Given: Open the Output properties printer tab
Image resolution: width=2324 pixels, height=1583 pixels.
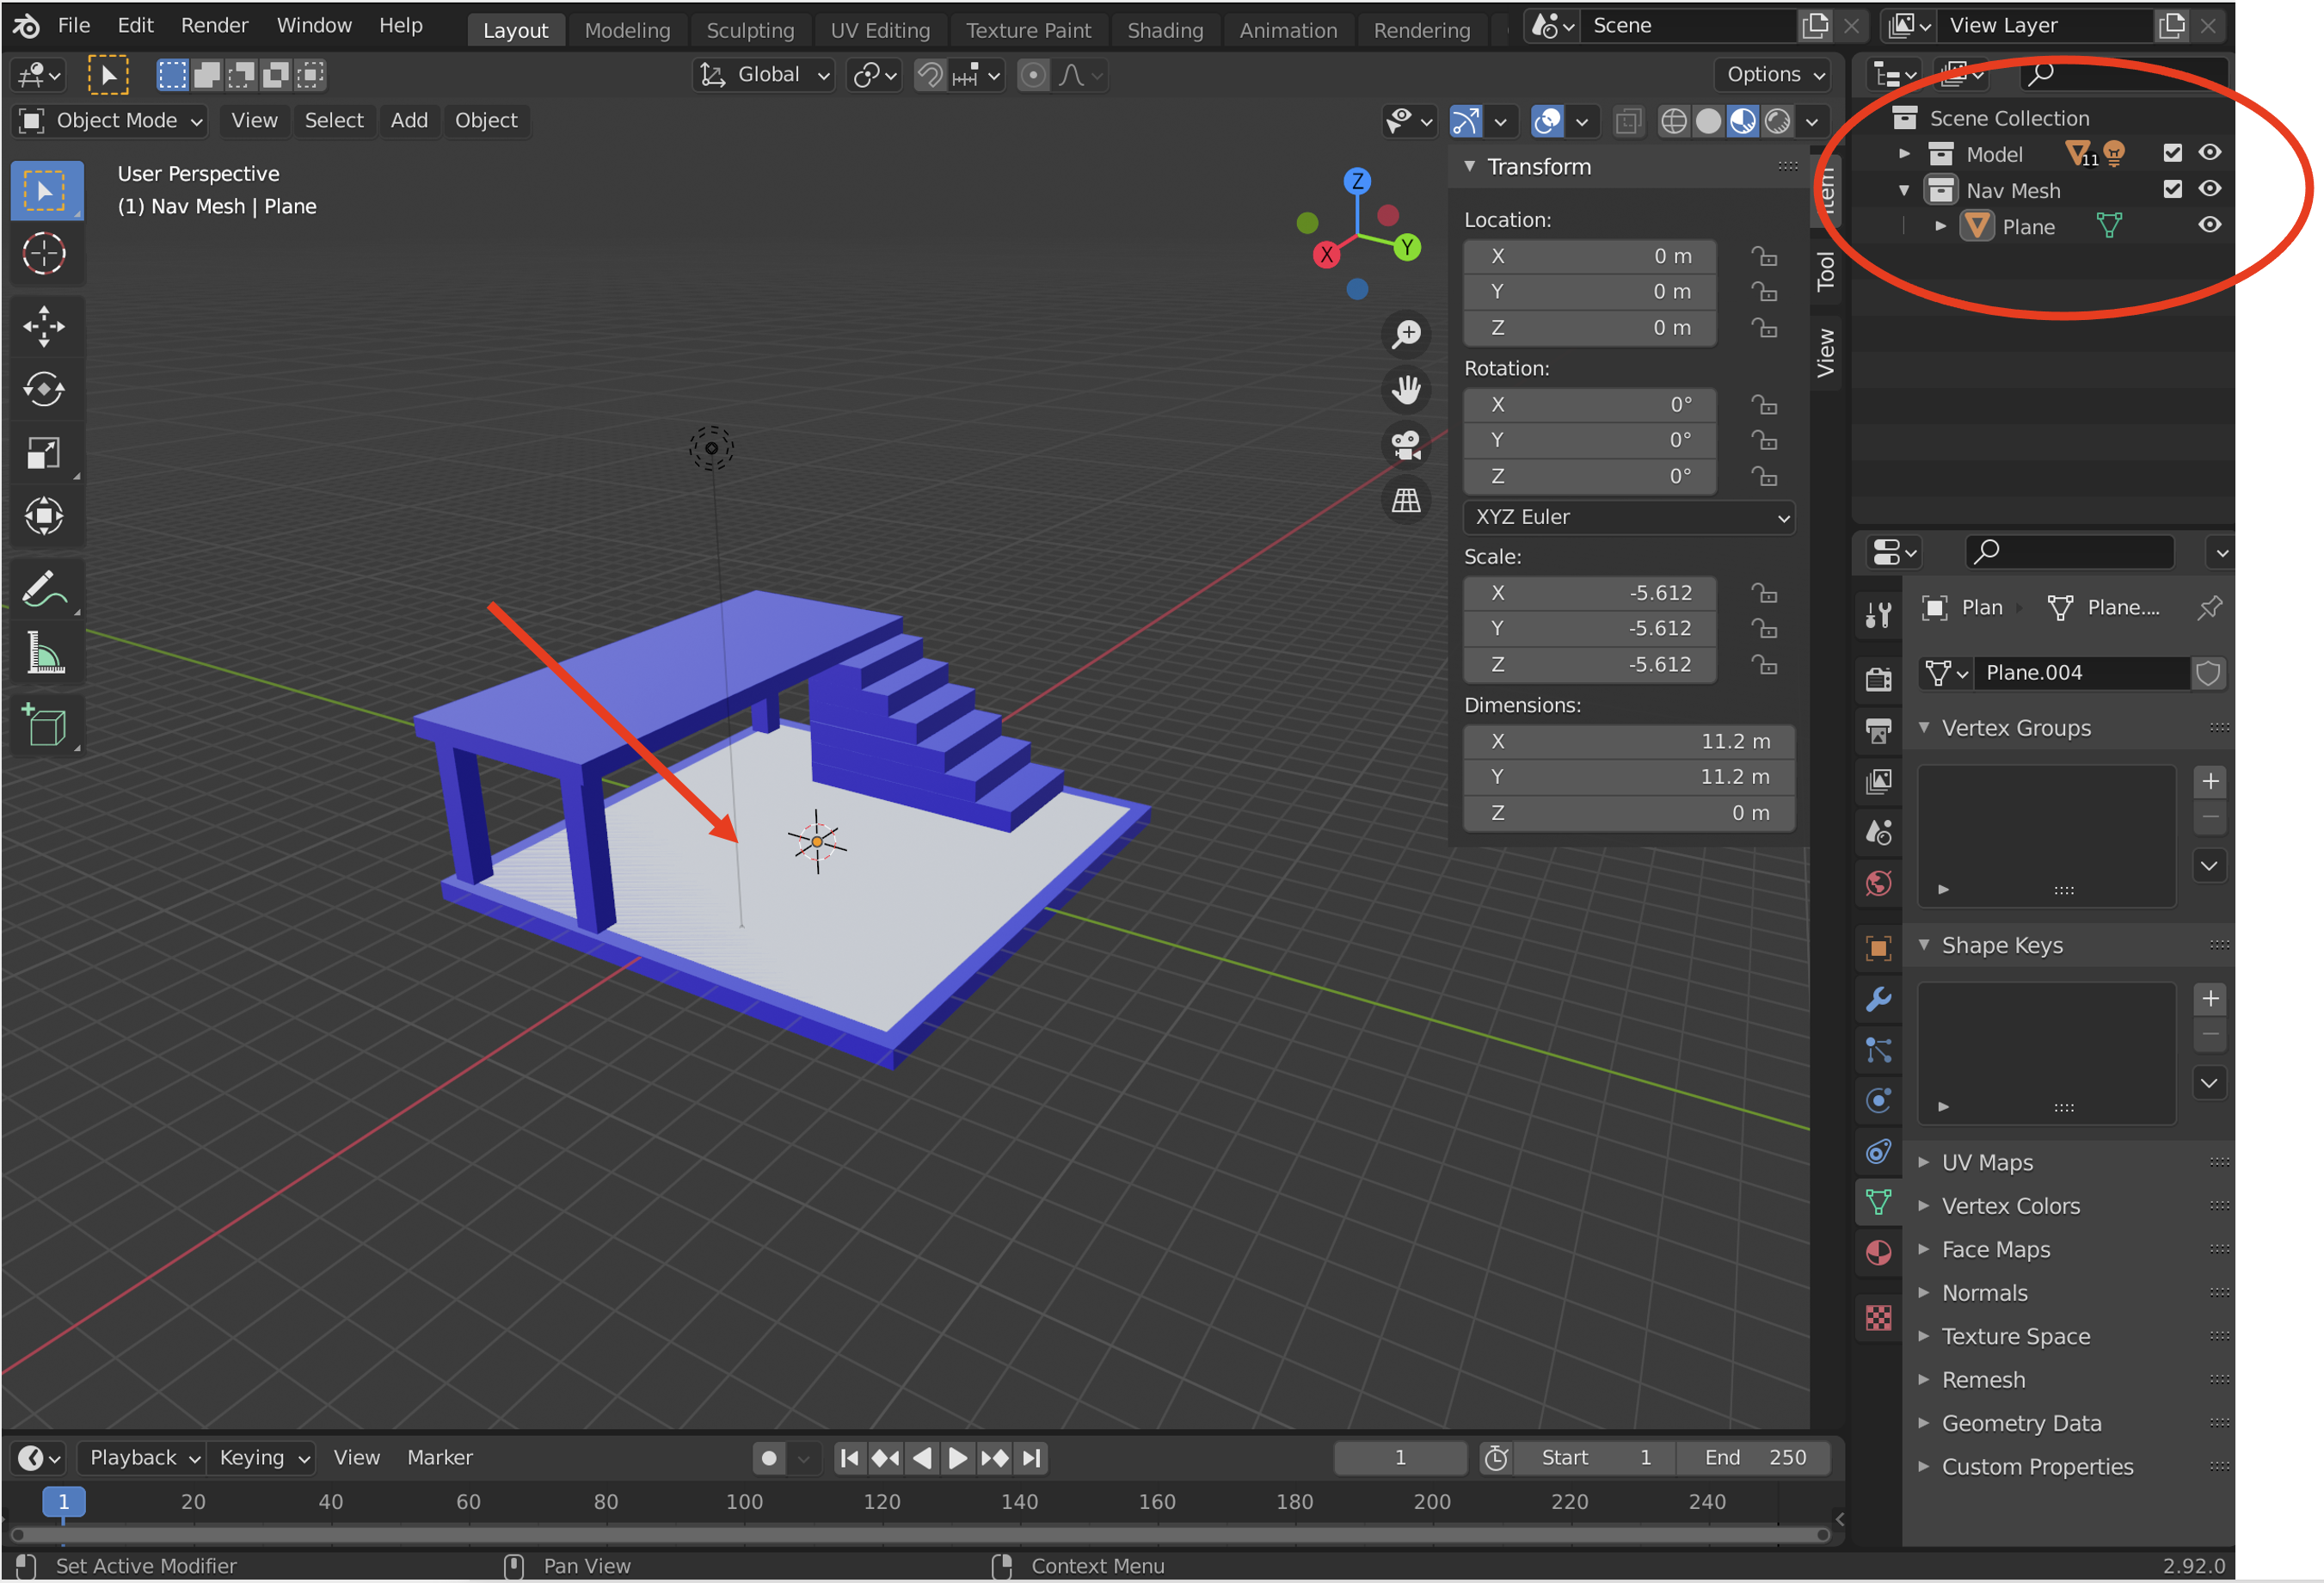Looking at the screenshot, I should tap(1878, 730).
